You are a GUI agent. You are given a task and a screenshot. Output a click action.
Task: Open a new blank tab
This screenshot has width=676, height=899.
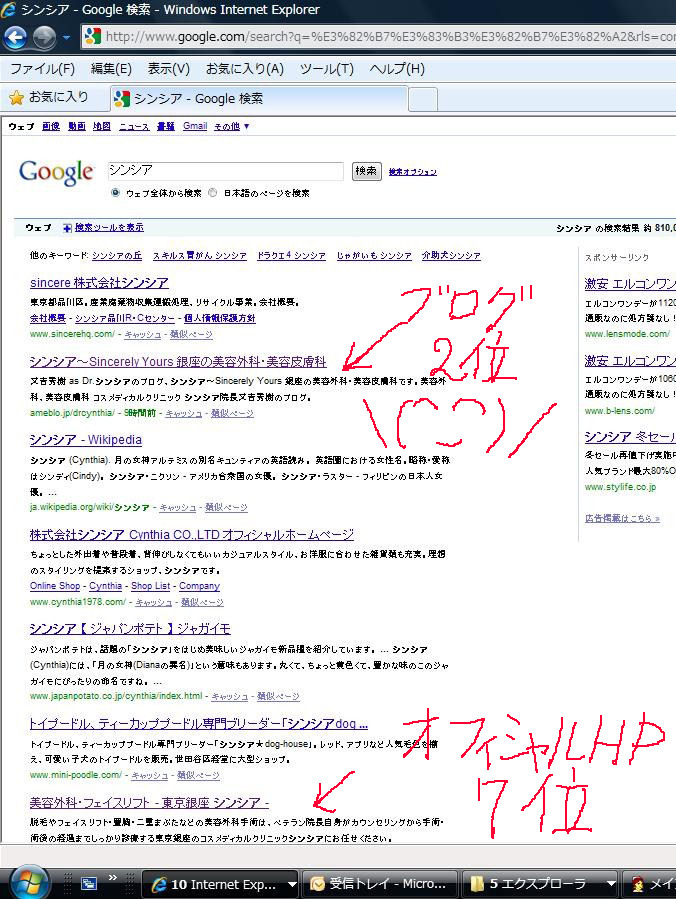(x=423, y=99)
